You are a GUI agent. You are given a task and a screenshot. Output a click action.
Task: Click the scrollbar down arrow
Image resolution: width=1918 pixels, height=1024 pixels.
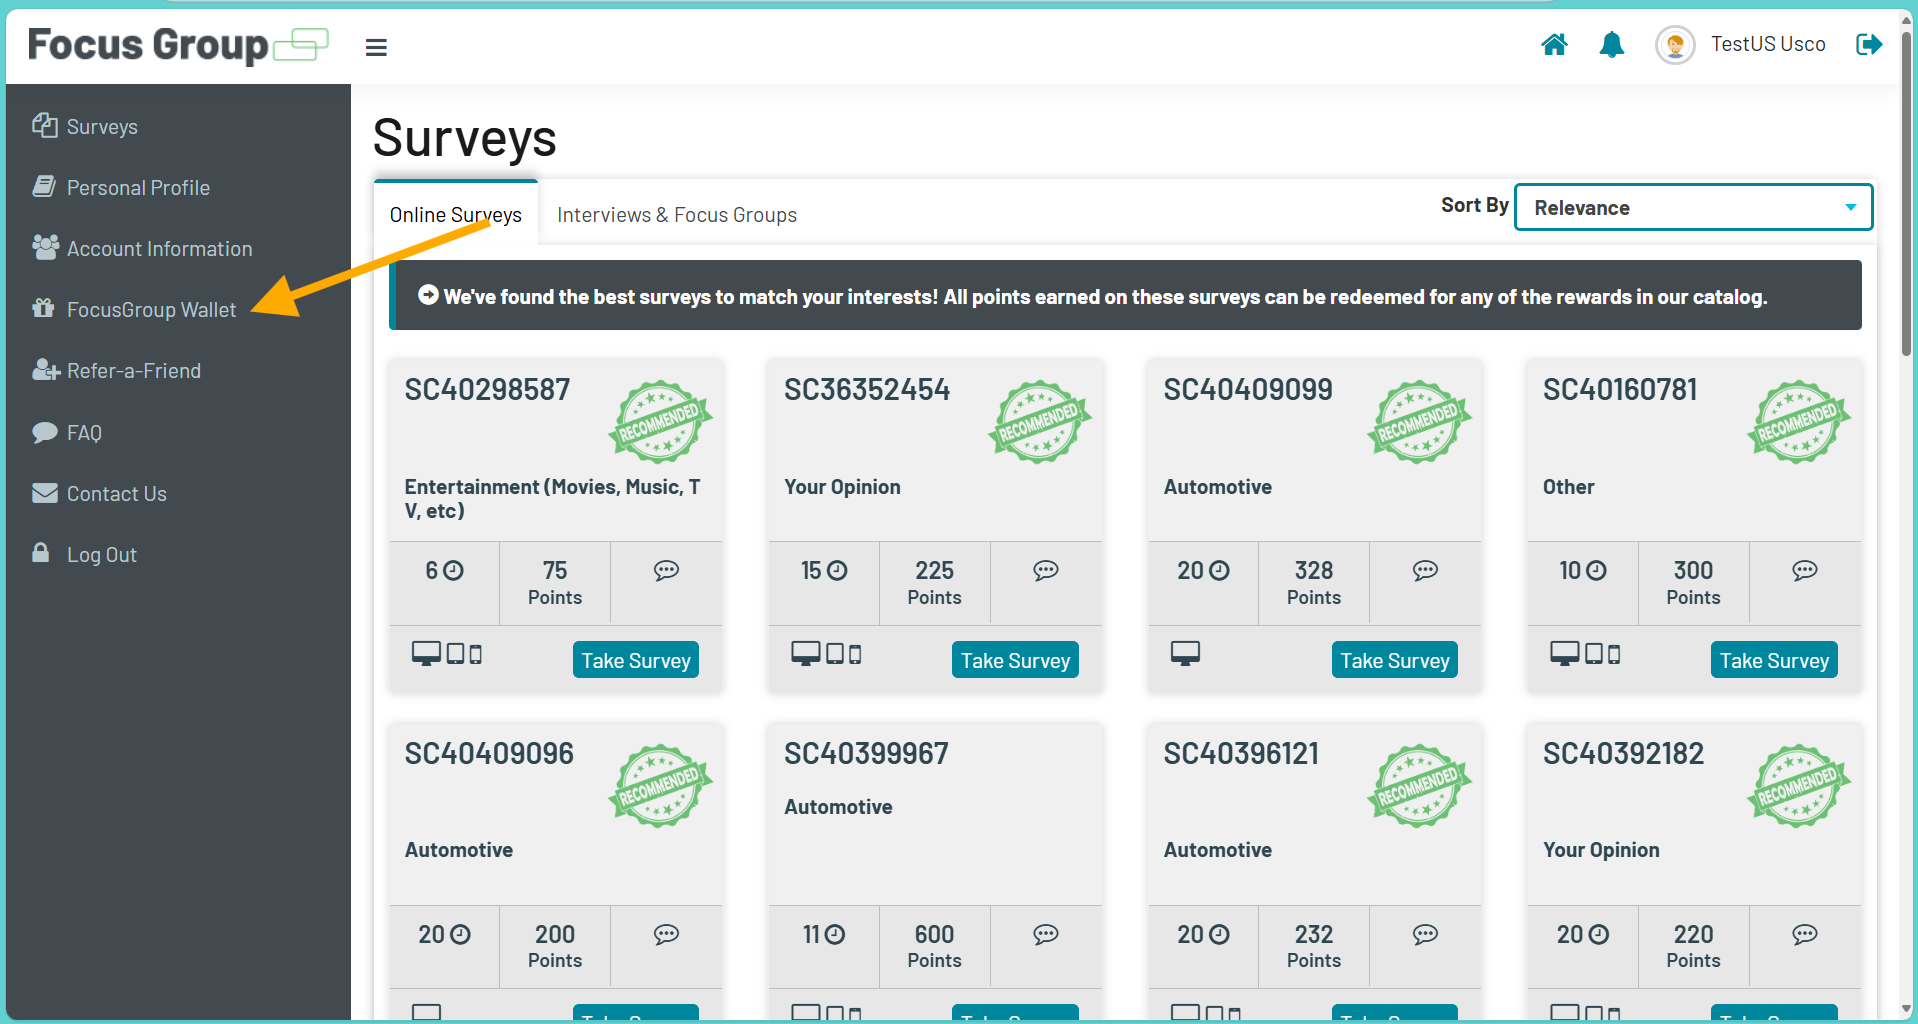1906,1008
